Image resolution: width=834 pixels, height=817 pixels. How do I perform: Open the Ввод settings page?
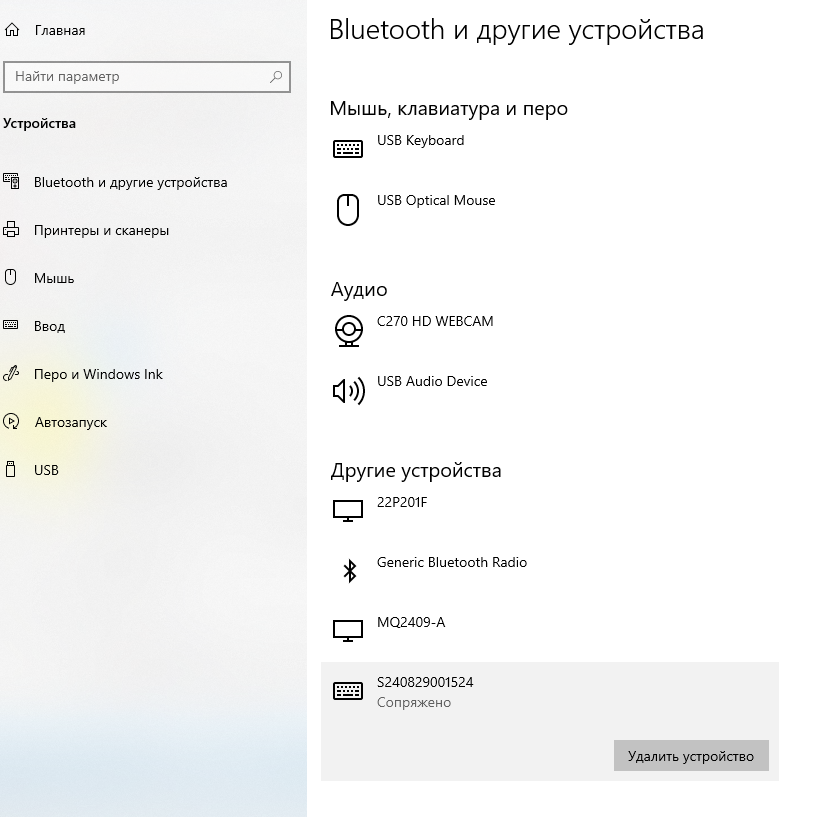(x=49, y=327)
